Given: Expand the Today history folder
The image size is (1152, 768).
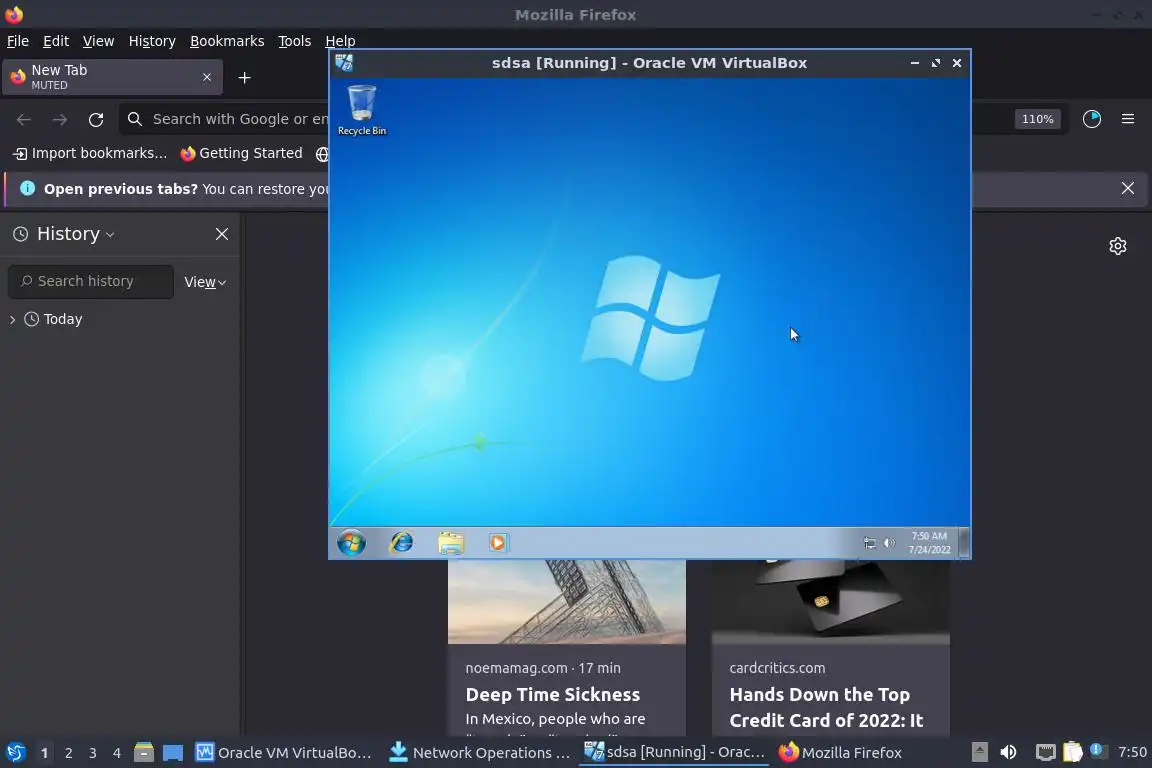Looking at the screenshot, I should coord(12,319).
